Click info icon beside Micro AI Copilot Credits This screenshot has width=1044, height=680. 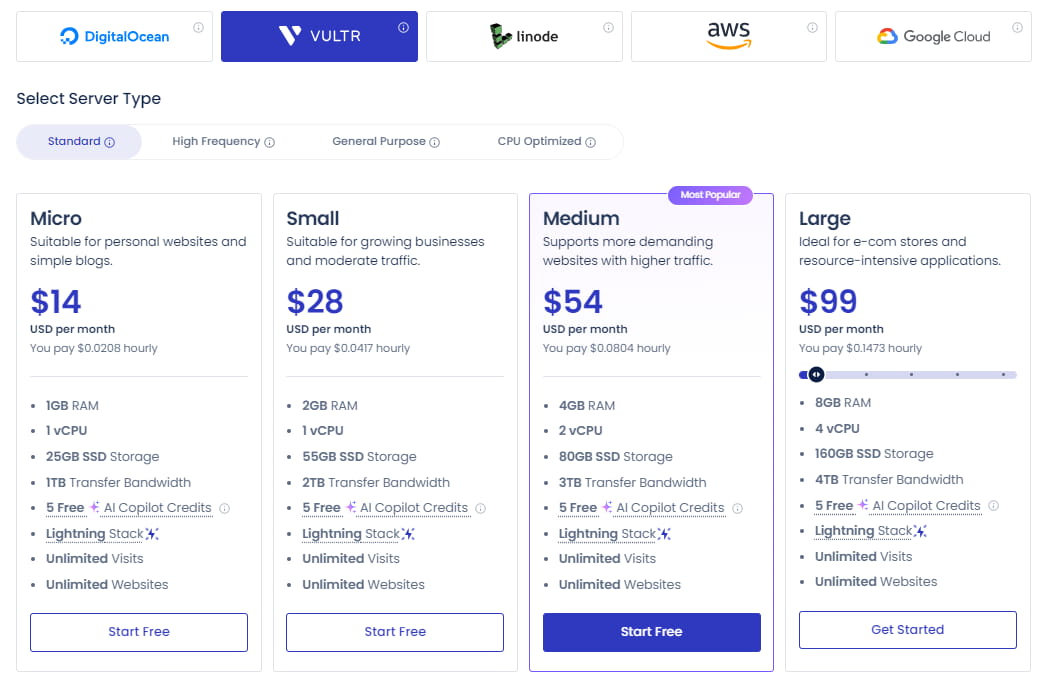(225, 508)
